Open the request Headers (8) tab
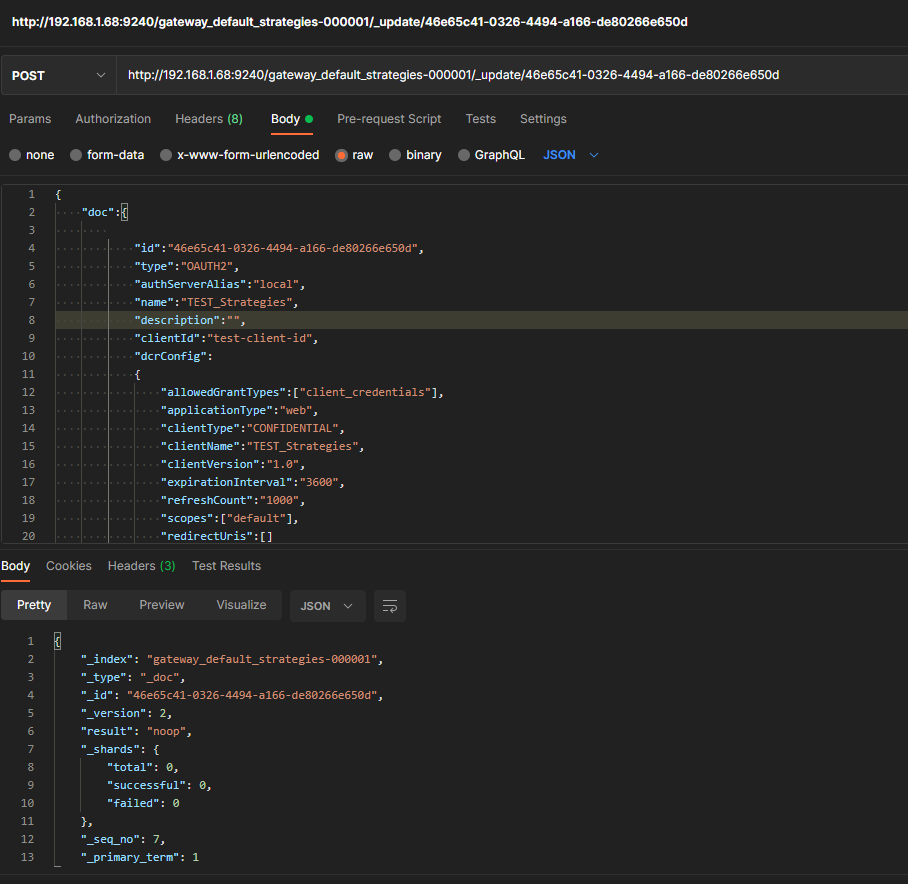The image size is (908, 884). [209, 119]
